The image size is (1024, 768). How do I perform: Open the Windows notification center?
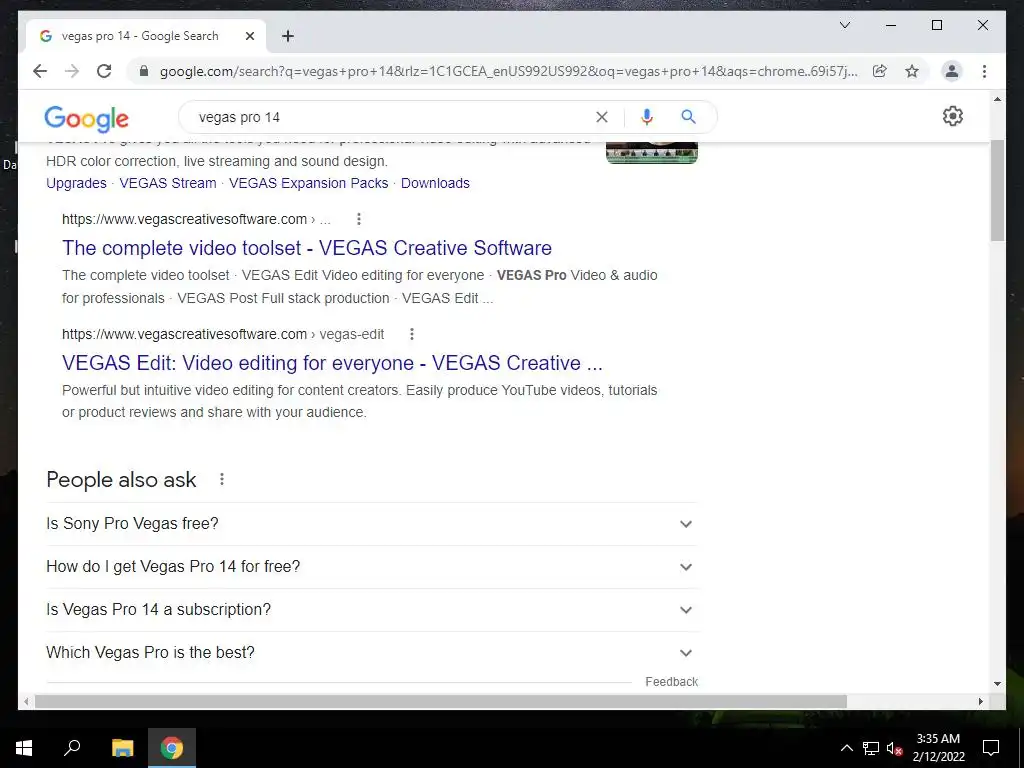(x=991, y=748)
